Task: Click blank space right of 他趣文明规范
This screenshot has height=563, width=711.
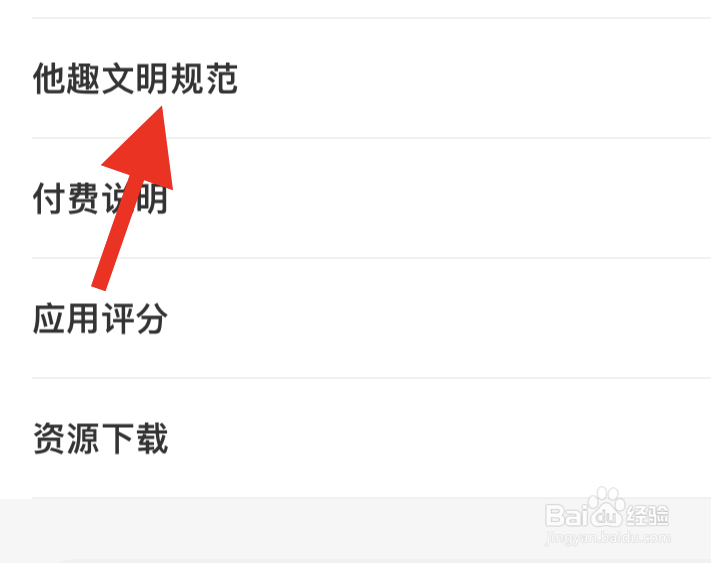Action: click(472, 78)
